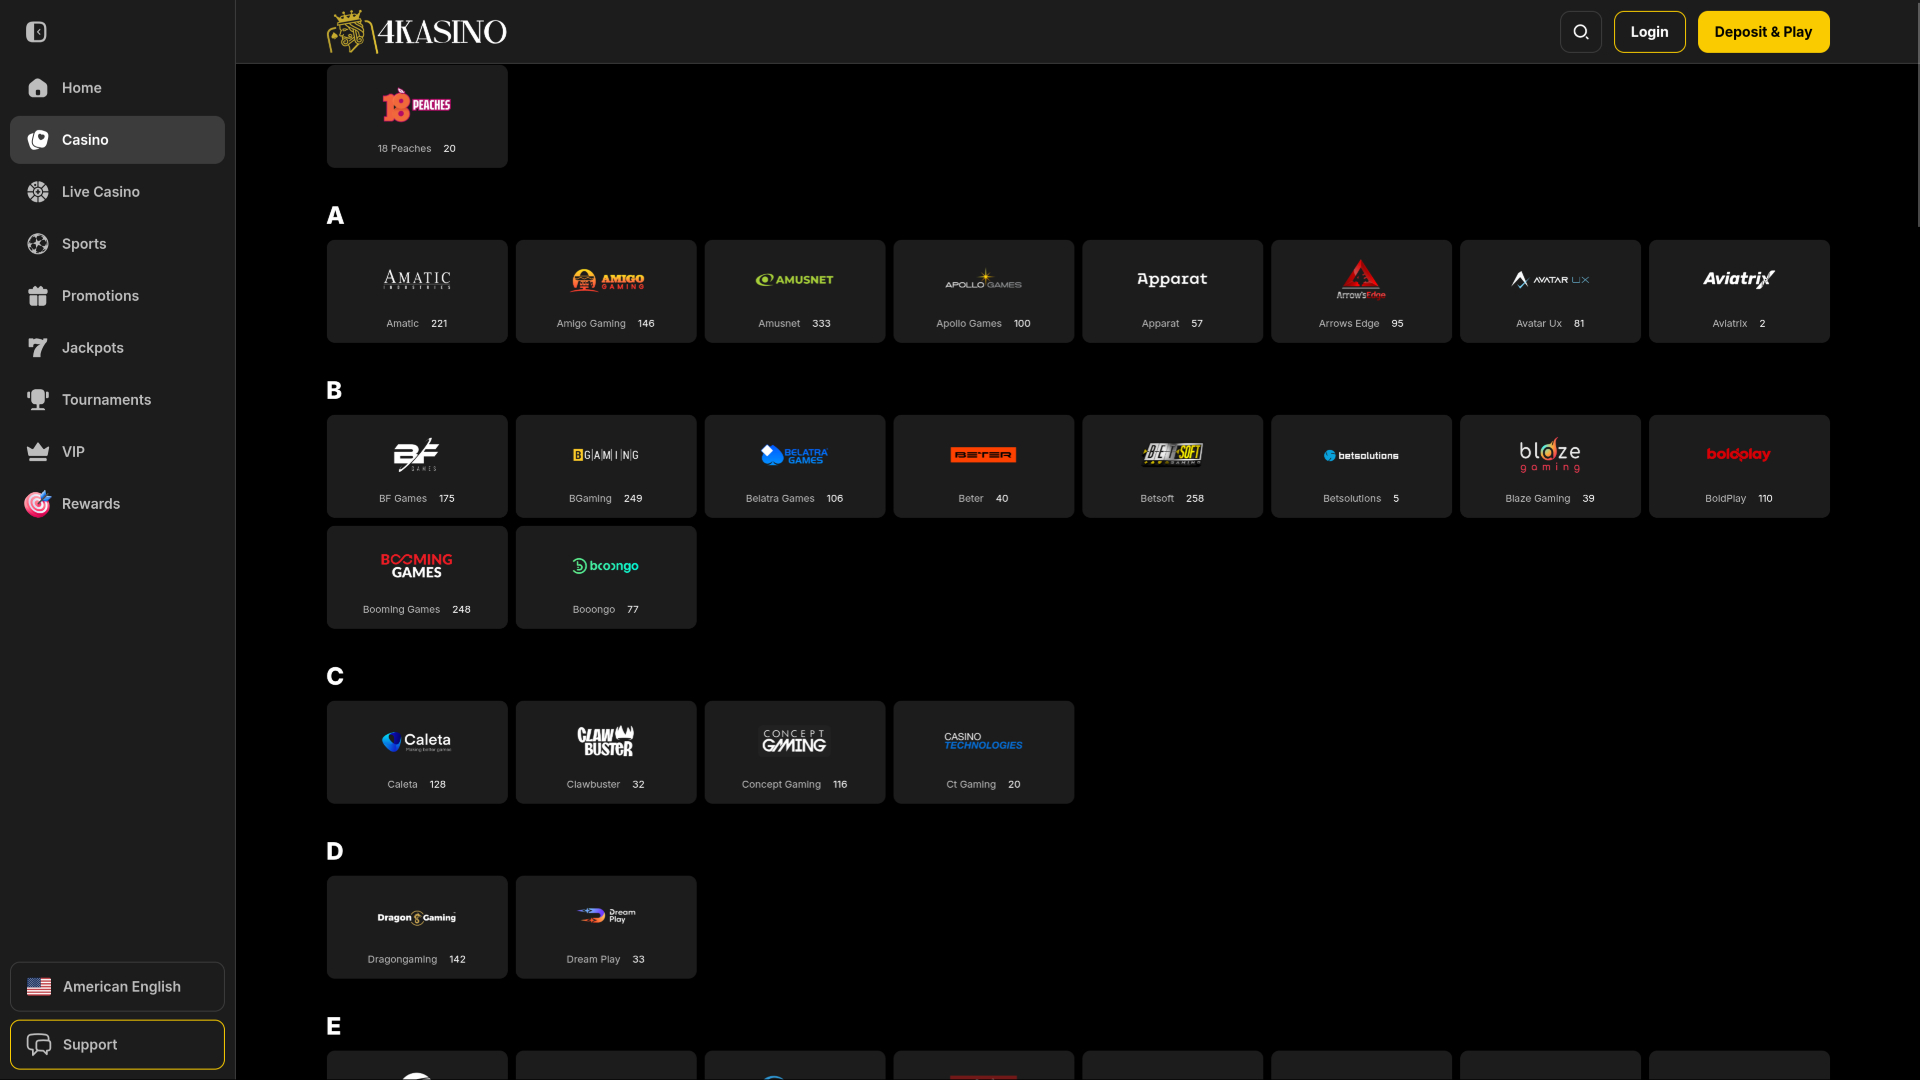This screenshot has width=1920, height=1080.
Task: Click the VIP crown icon
Action: pyautogui.click(x=38, y=452)
